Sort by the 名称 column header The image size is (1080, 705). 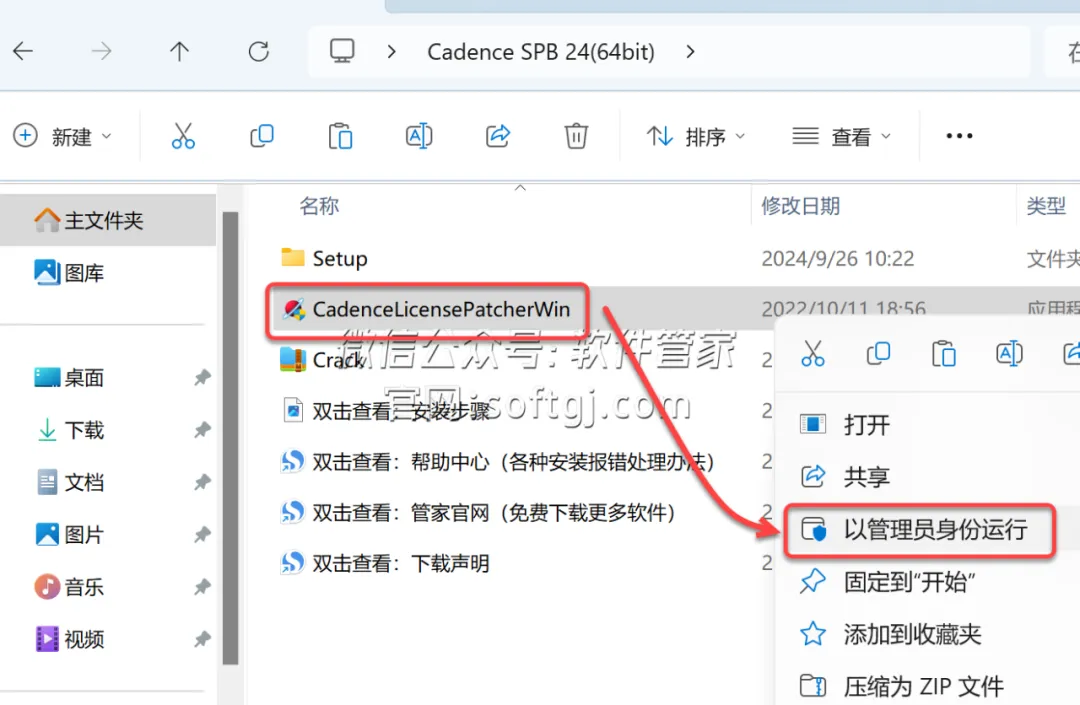point(320,205)
